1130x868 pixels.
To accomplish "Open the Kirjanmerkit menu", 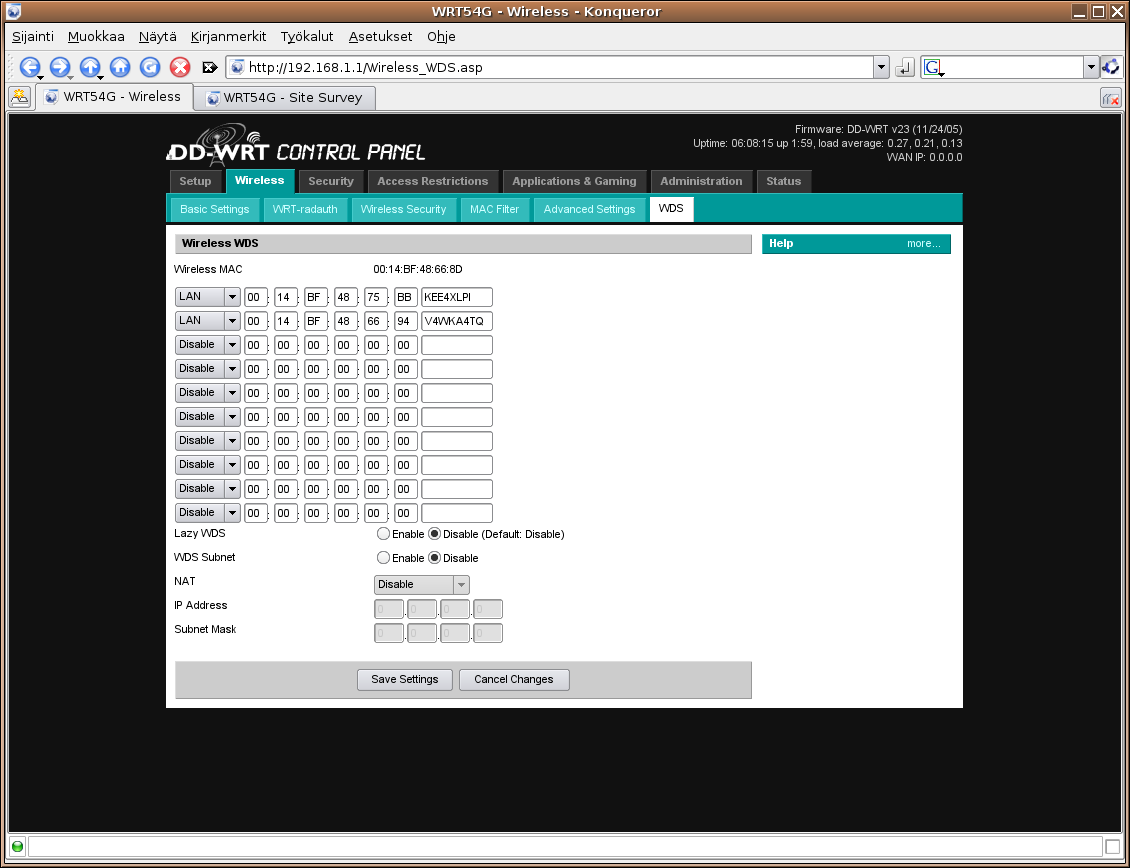I will (x=228, y=37).
